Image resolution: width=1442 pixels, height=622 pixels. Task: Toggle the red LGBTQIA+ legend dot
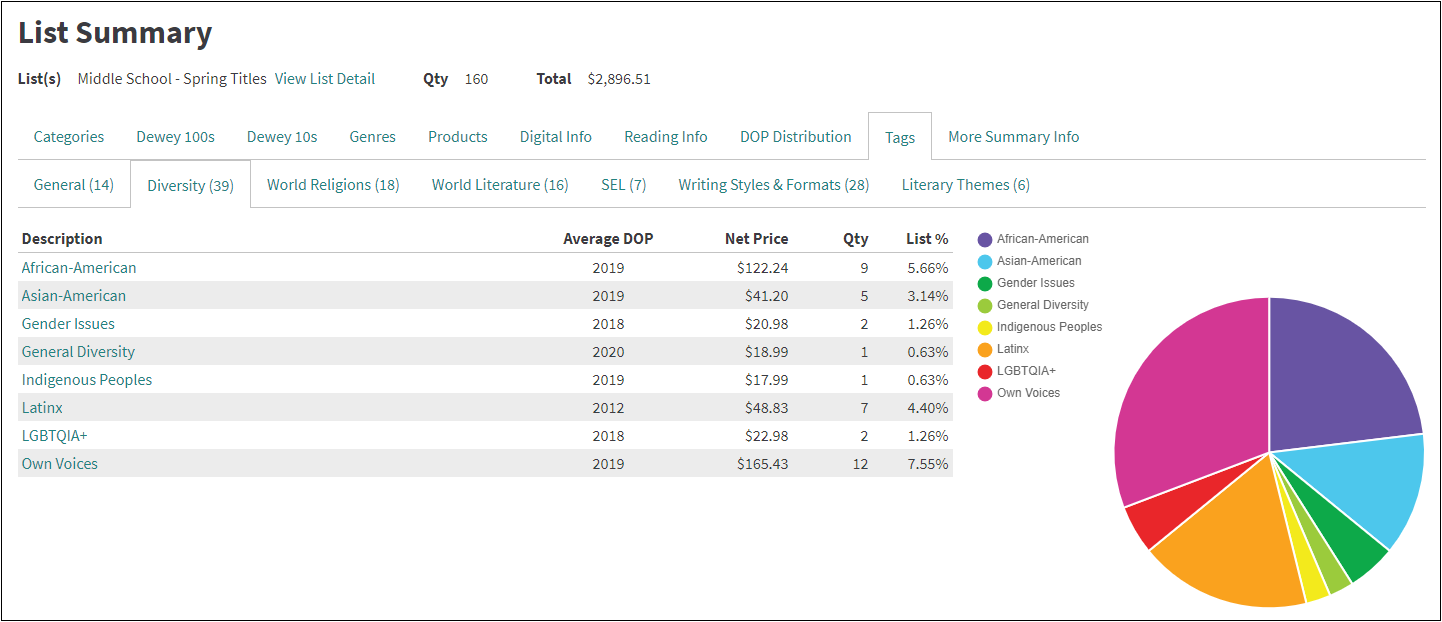coord(985,372)
